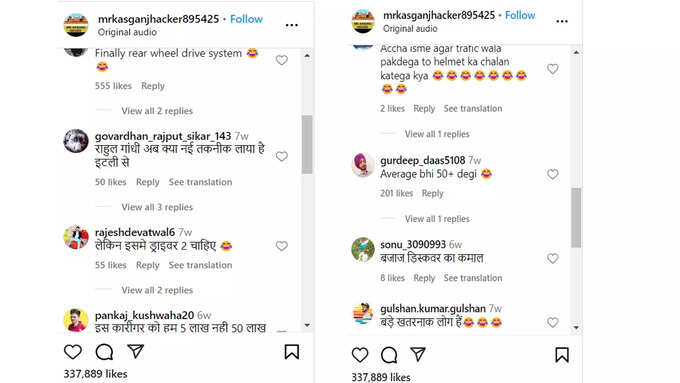
Task: Click the left comments scrollbar thumb
Action: 307,144
